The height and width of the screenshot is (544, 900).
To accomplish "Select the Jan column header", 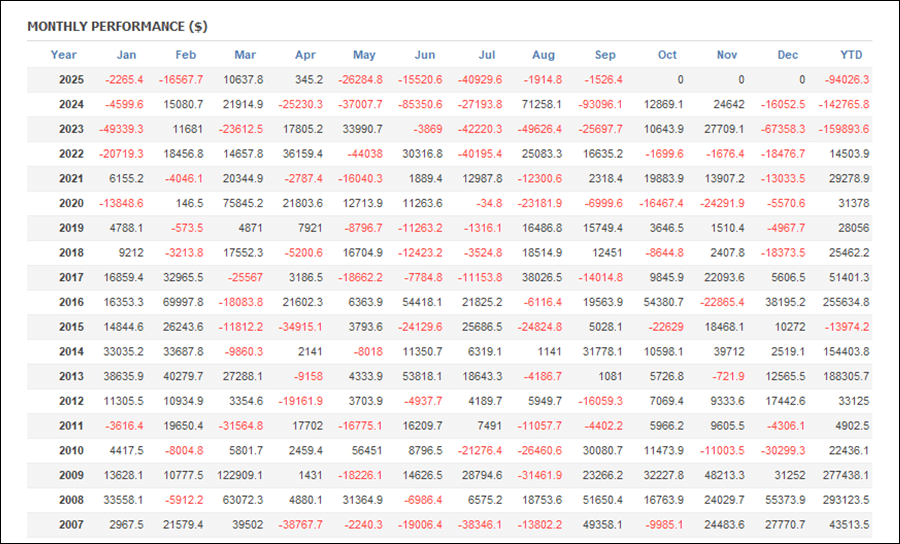I will (x=127, y=55).
